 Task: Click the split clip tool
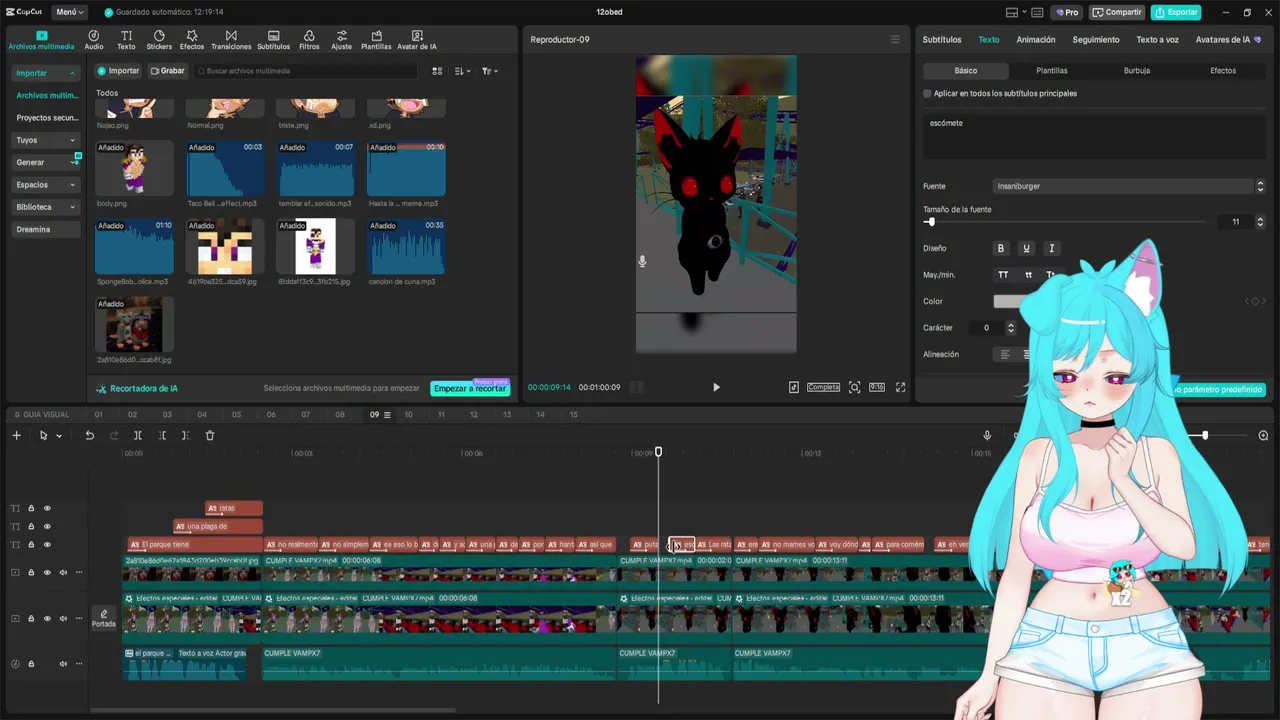click(x=138, y=435)
